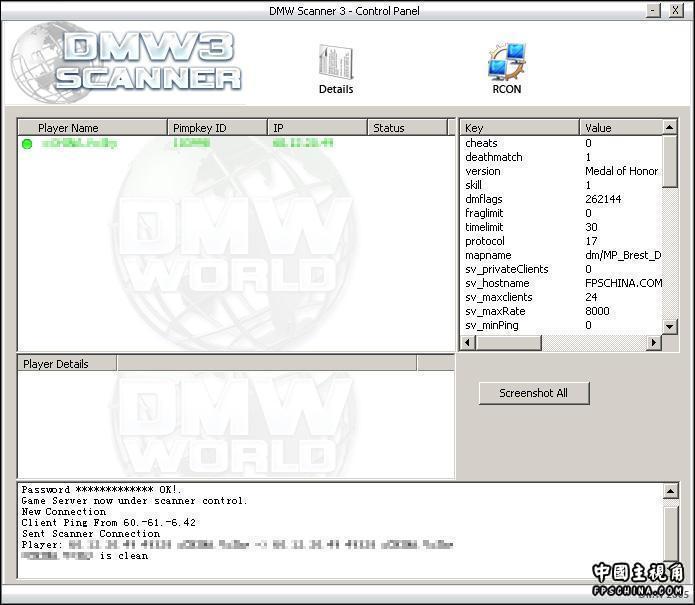The width and height of the screenshot is (695, 605).
Task: Sort by Player Name column header
Action: click(x=93, y=128)
